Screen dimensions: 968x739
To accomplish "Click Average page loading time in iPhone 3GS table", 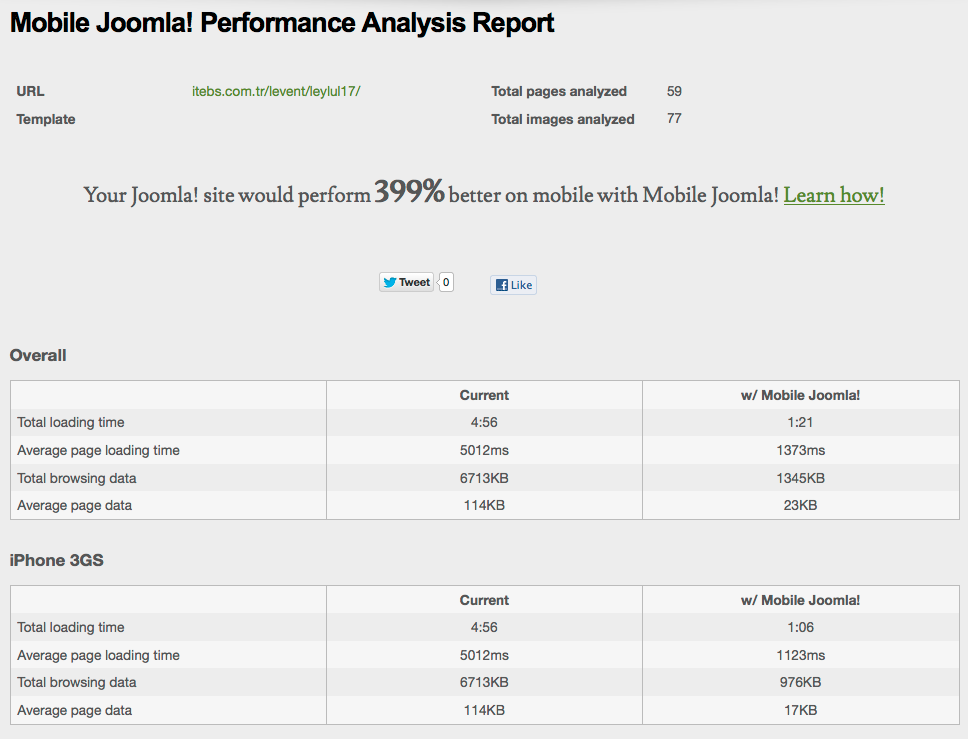I will click(x=98, y=655).
